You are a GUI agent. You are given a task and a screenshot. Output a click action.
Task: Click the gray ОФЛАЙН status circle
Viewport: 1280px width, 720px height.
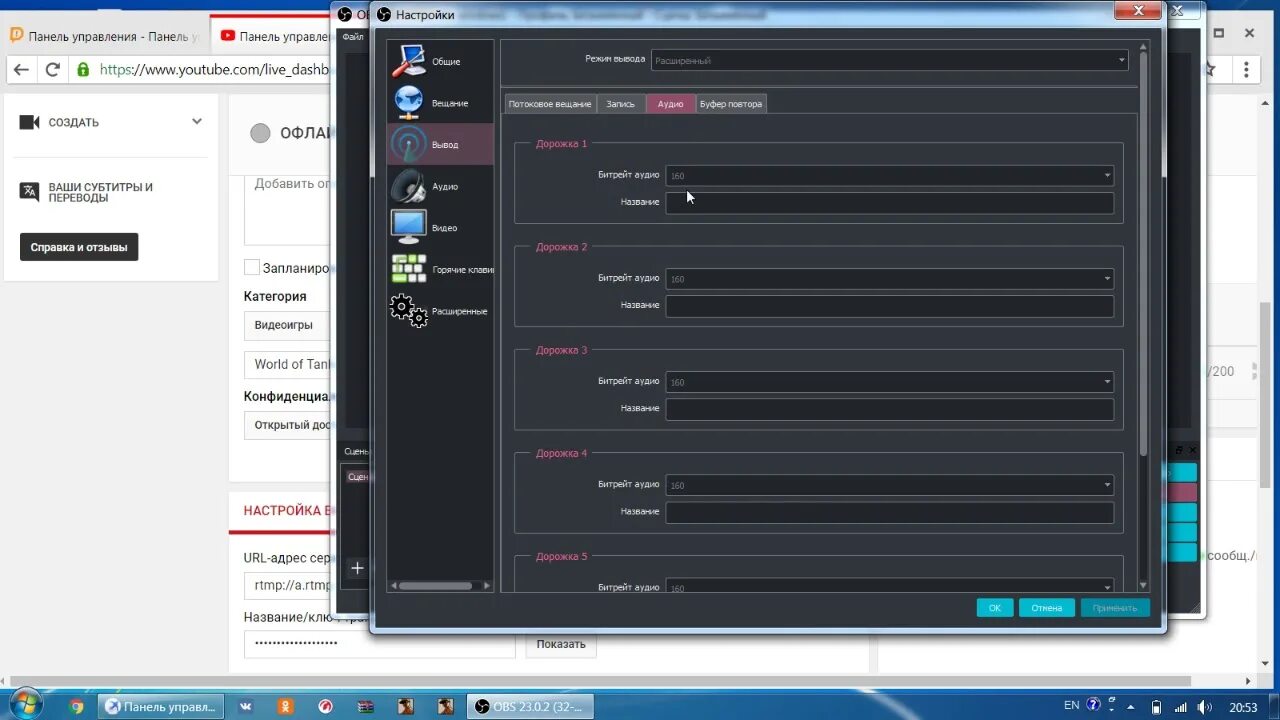pos(260,133)
